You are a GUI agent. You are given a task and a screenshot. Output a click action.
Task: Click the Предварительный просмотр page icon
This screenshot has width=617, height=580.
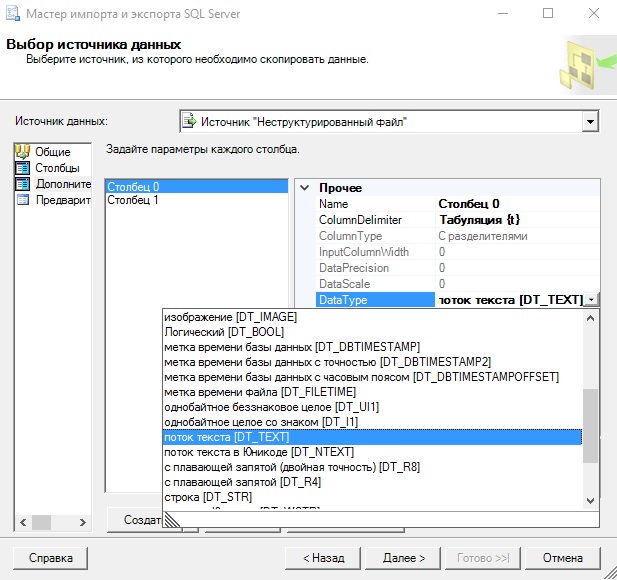pyautogui.click(x=22, y=200)
